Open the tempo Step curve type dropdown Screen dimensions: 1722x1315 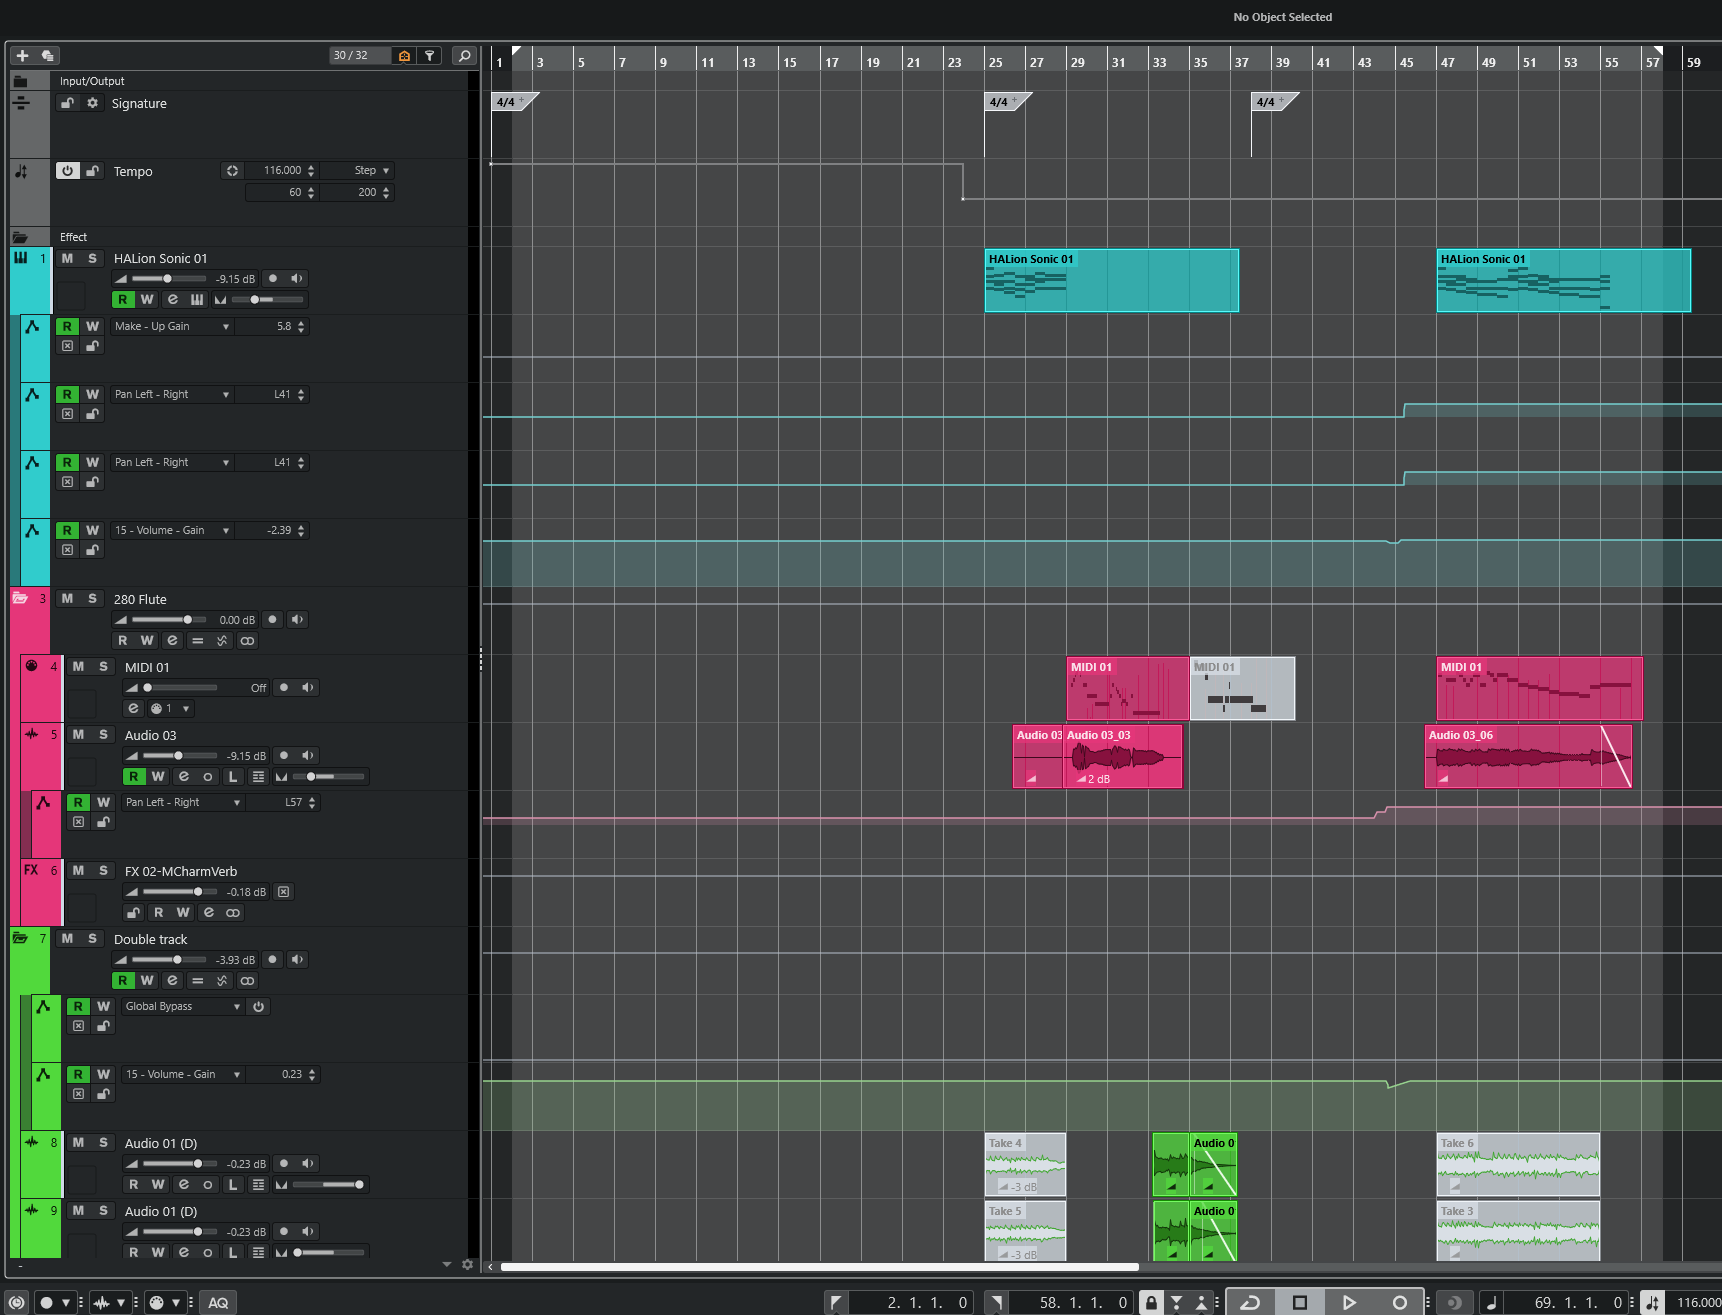tap(371, 170)
